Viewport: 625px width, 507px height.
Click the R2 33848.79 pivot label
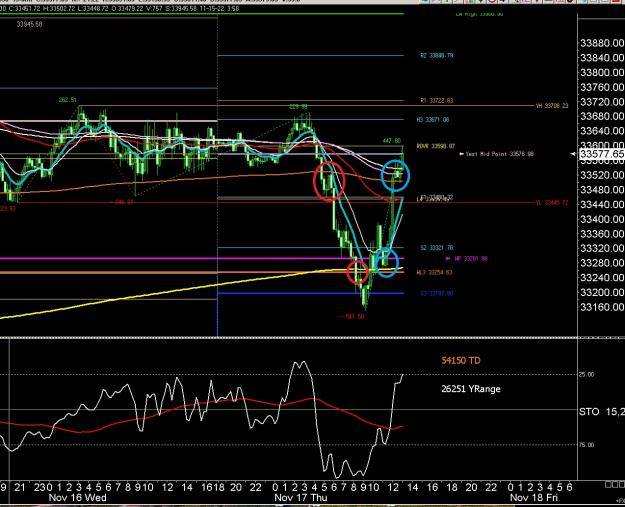(436, 55)
